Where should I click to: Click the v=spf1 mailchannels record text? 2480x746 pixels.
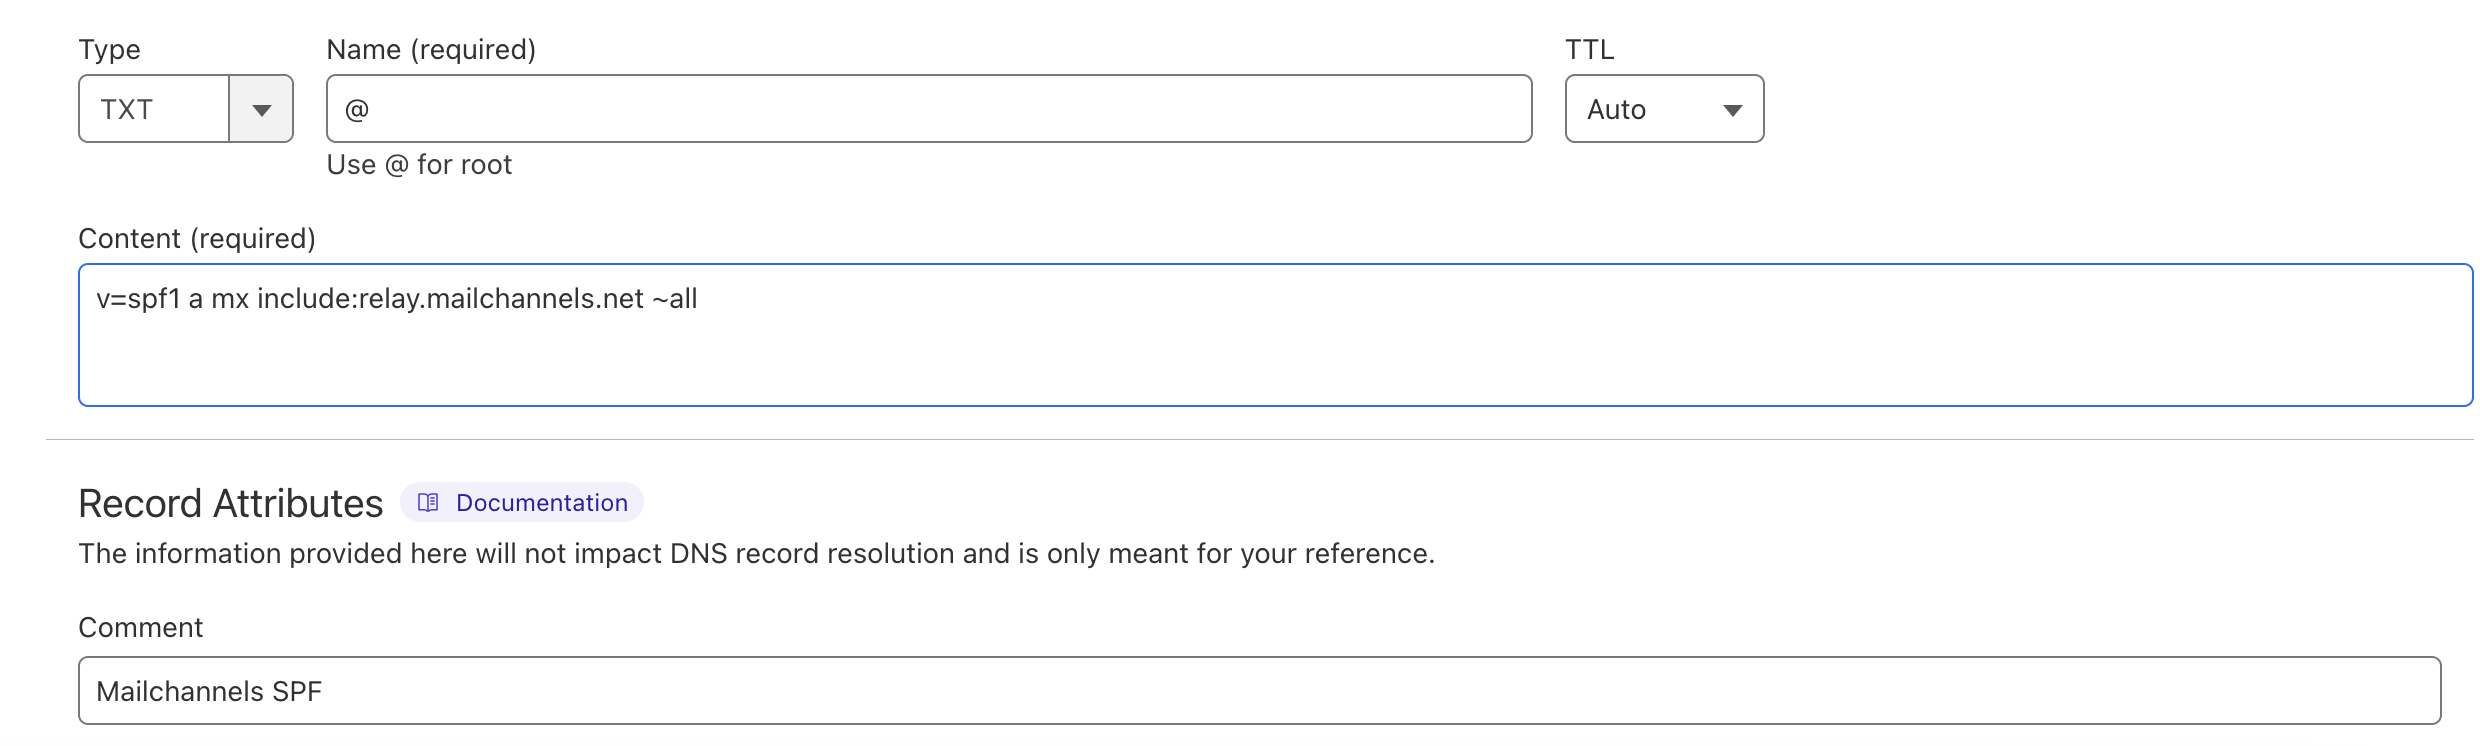[x=397, y=298]
